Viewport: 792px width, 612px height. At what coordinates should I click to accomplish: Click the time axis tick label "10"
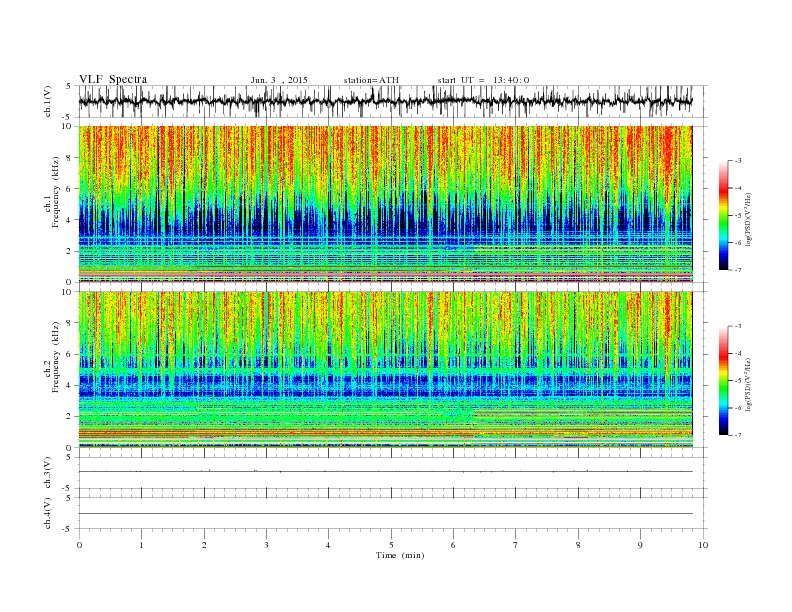(703, 545)
